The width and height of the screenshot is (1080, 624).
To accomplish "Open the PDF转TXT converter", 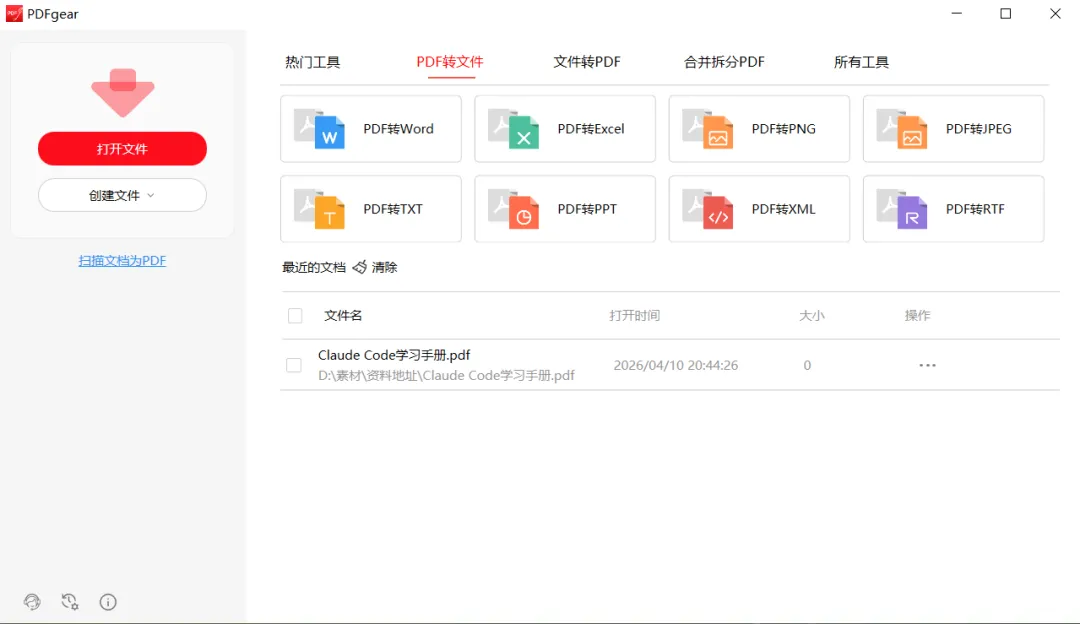I will pyautogui.click(x=371, y=209).
